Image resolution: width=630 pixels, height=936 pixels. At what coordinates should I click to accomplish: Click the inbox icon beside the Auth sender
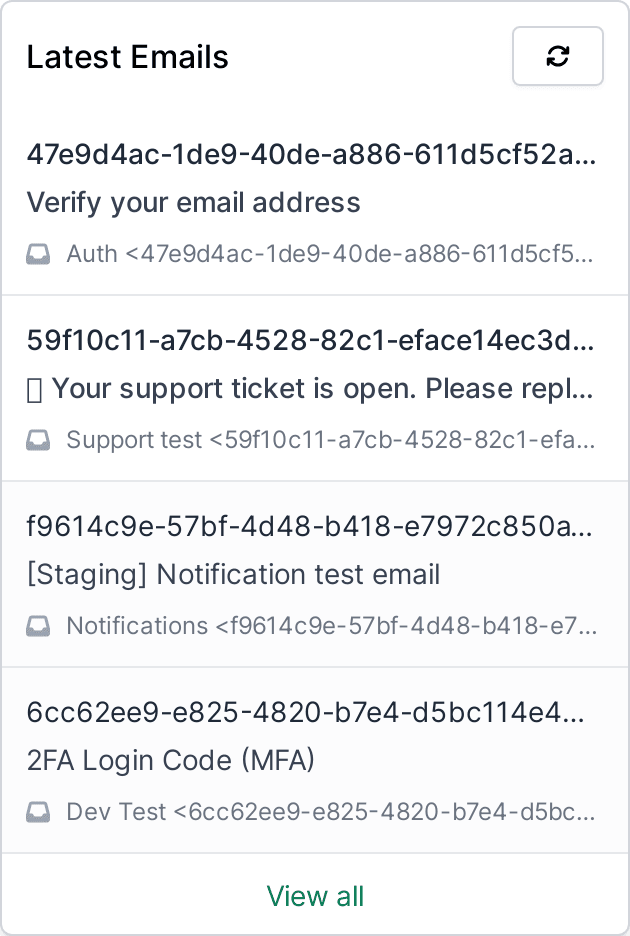38,253
